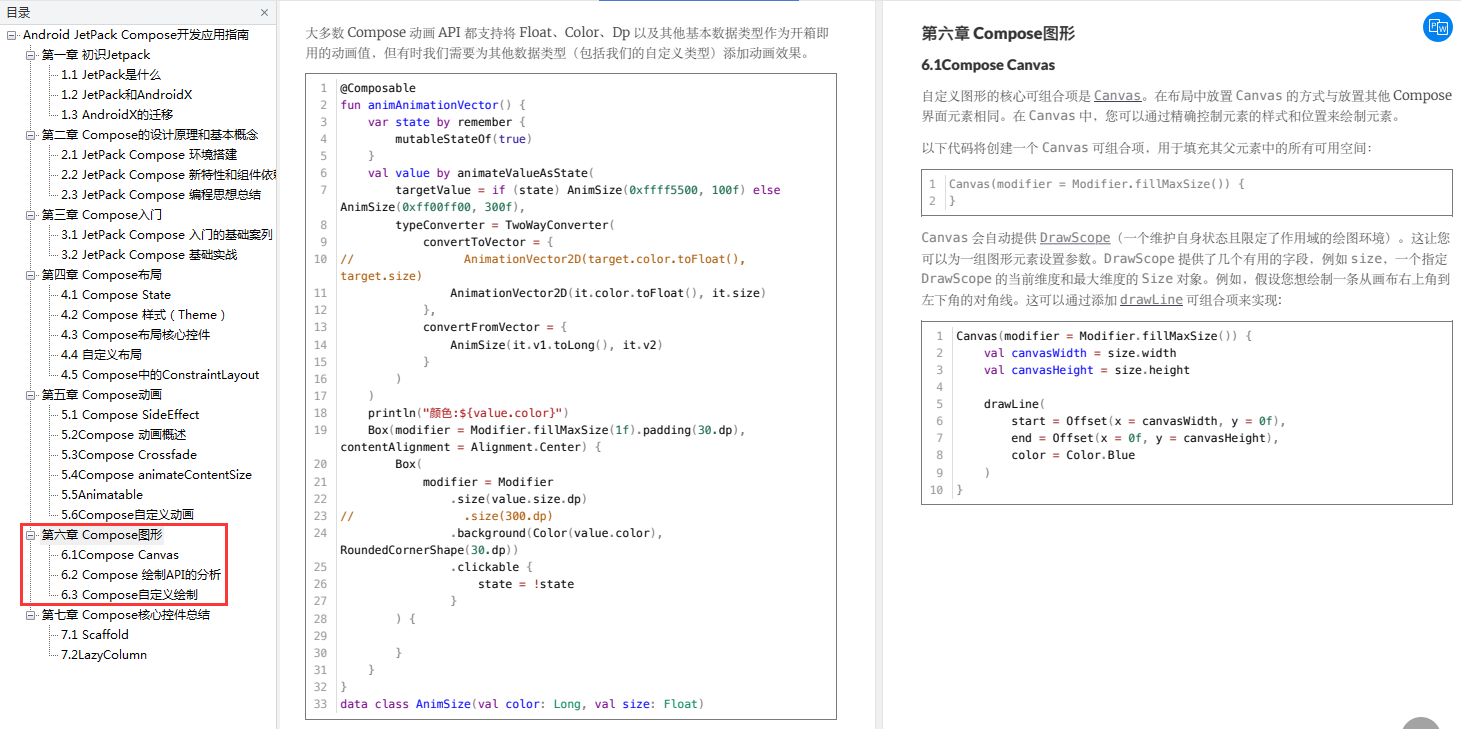Collapse the 第七章 Compose核心控件总结 tree node

pos(31,615)
